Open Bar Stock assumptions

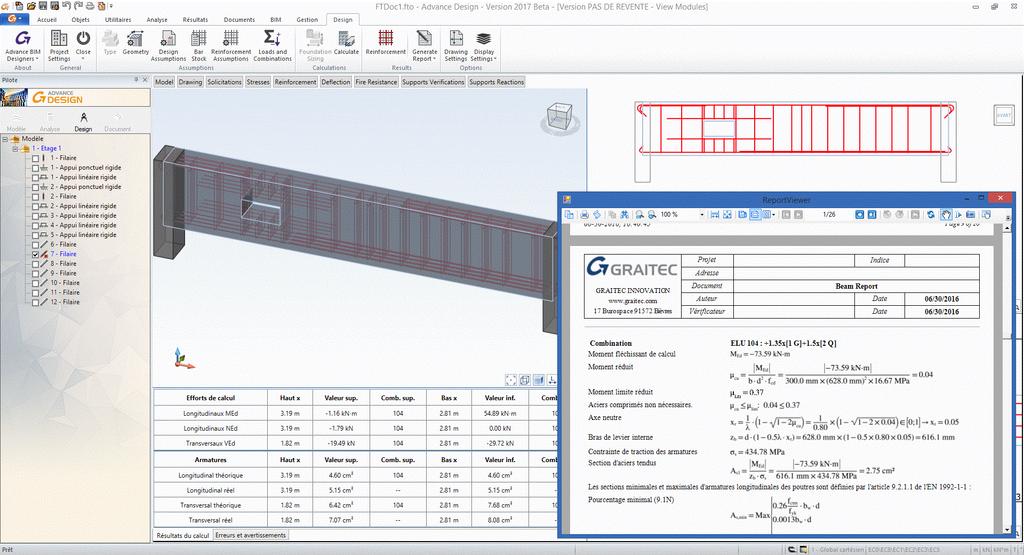[199, 46]
